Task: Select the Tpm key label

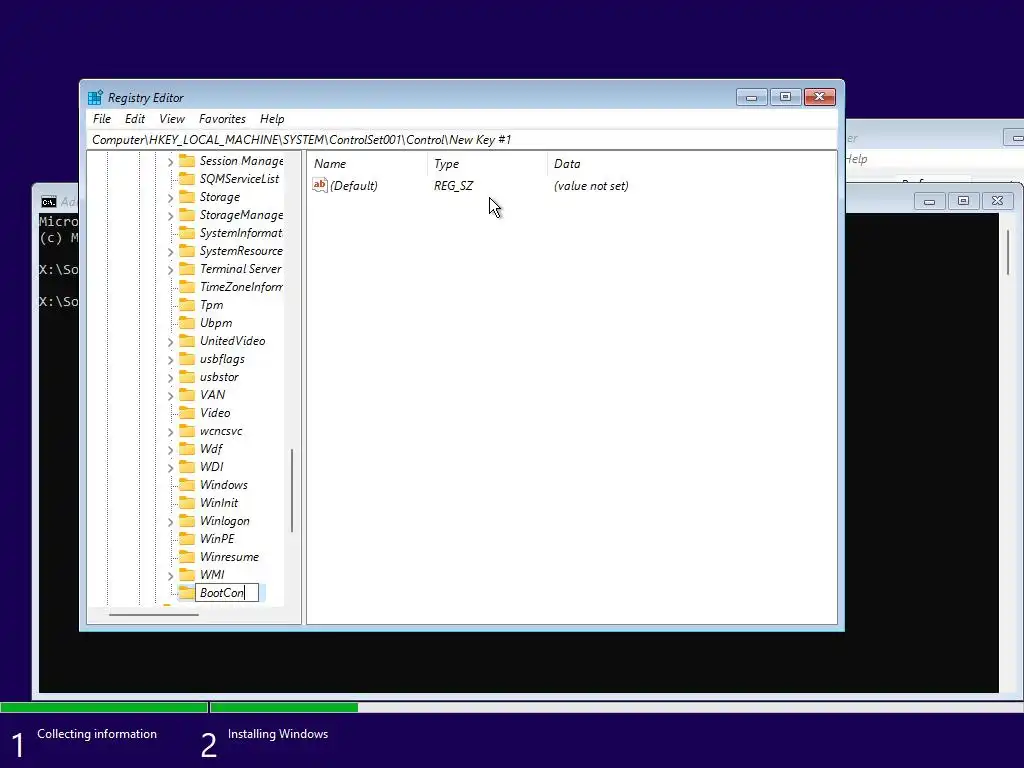Action: [x=212, y=305]
